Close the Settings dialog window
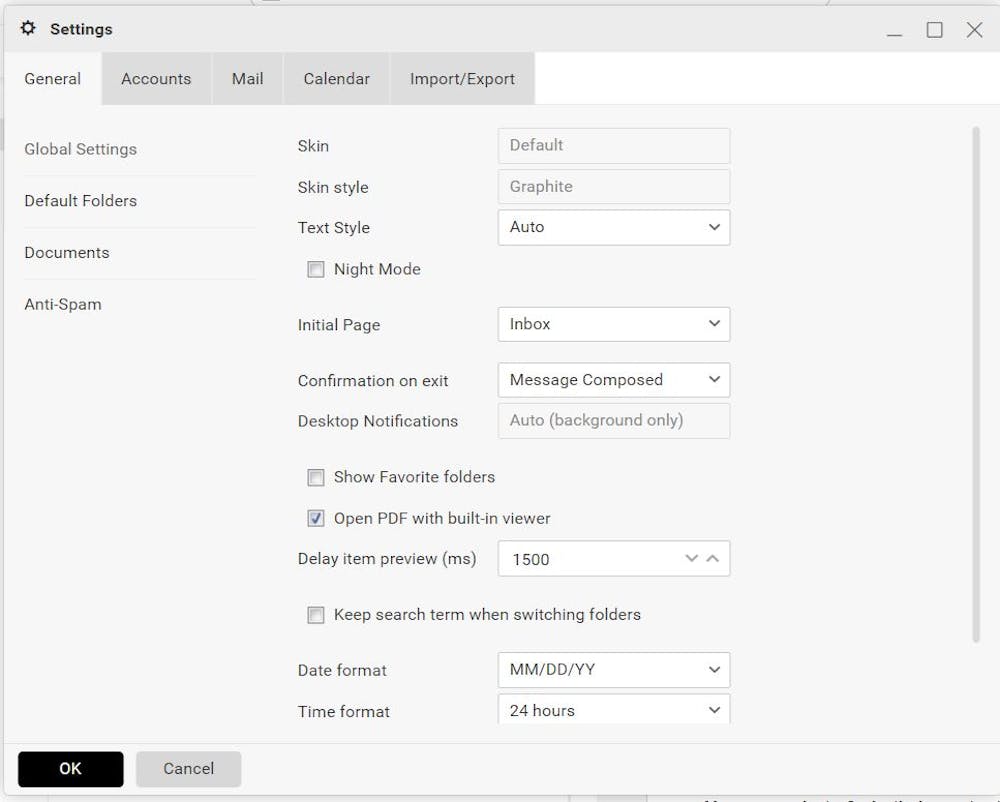The width and height of the screenshot is (1000, 802). (974, 30)
